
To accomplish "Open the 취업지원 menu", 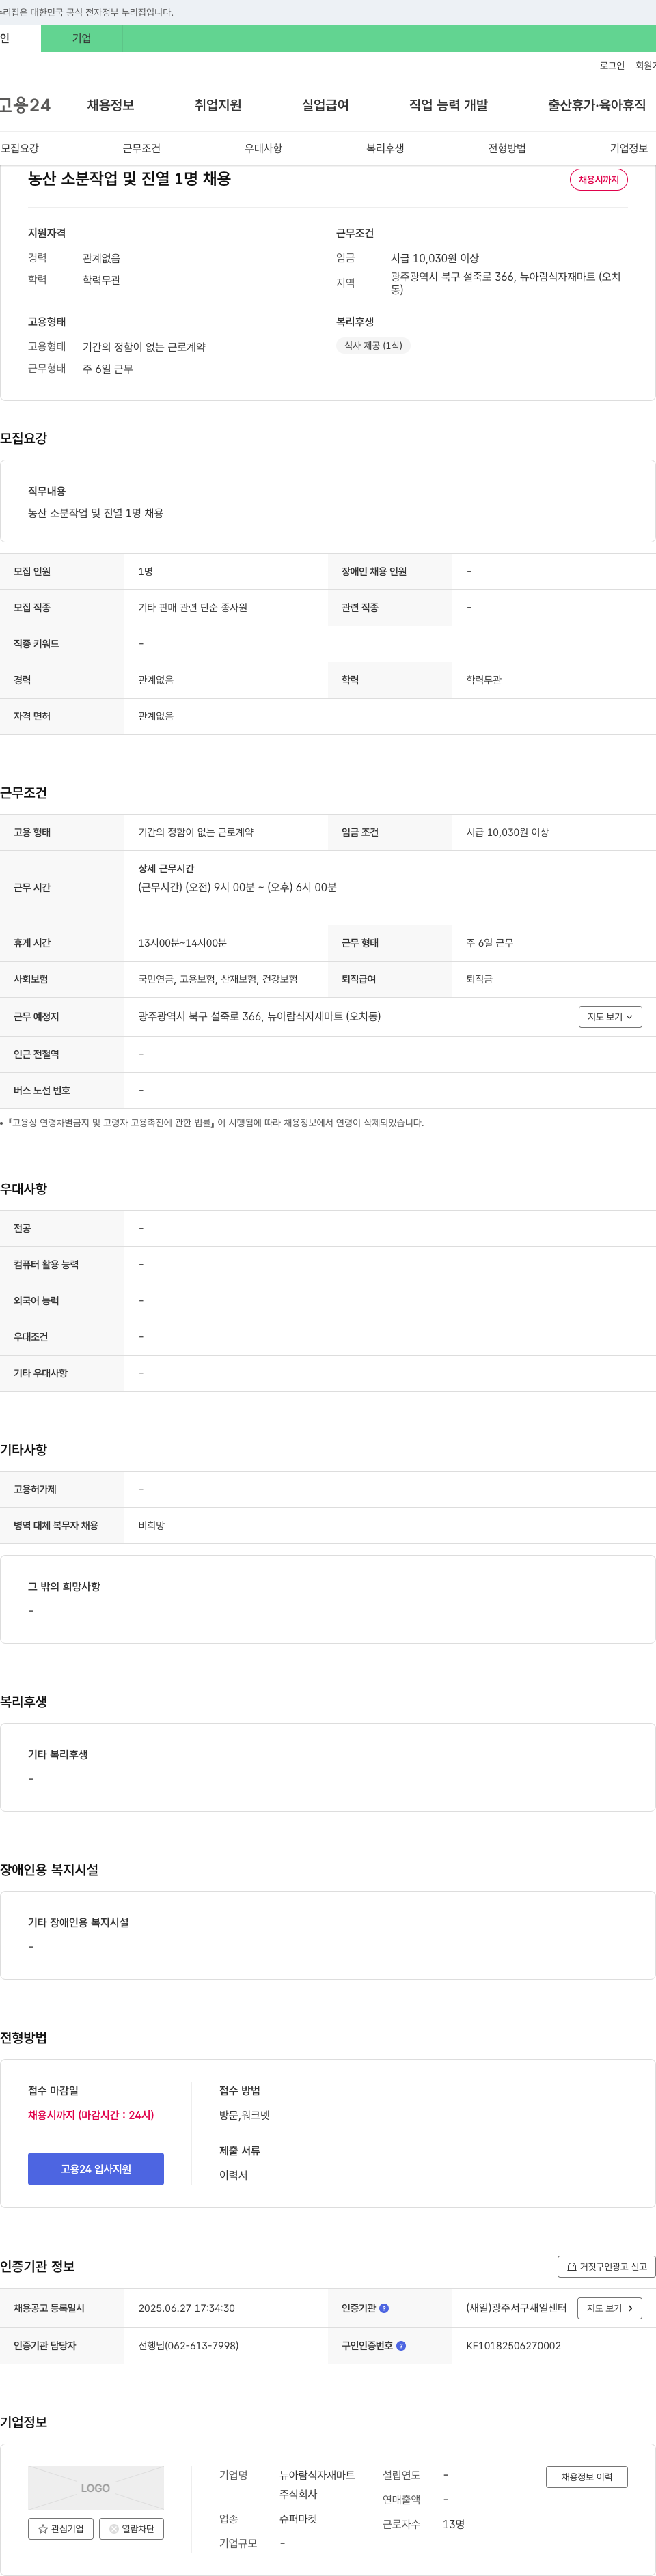I will pyautogui.click(x=218, y=105).
